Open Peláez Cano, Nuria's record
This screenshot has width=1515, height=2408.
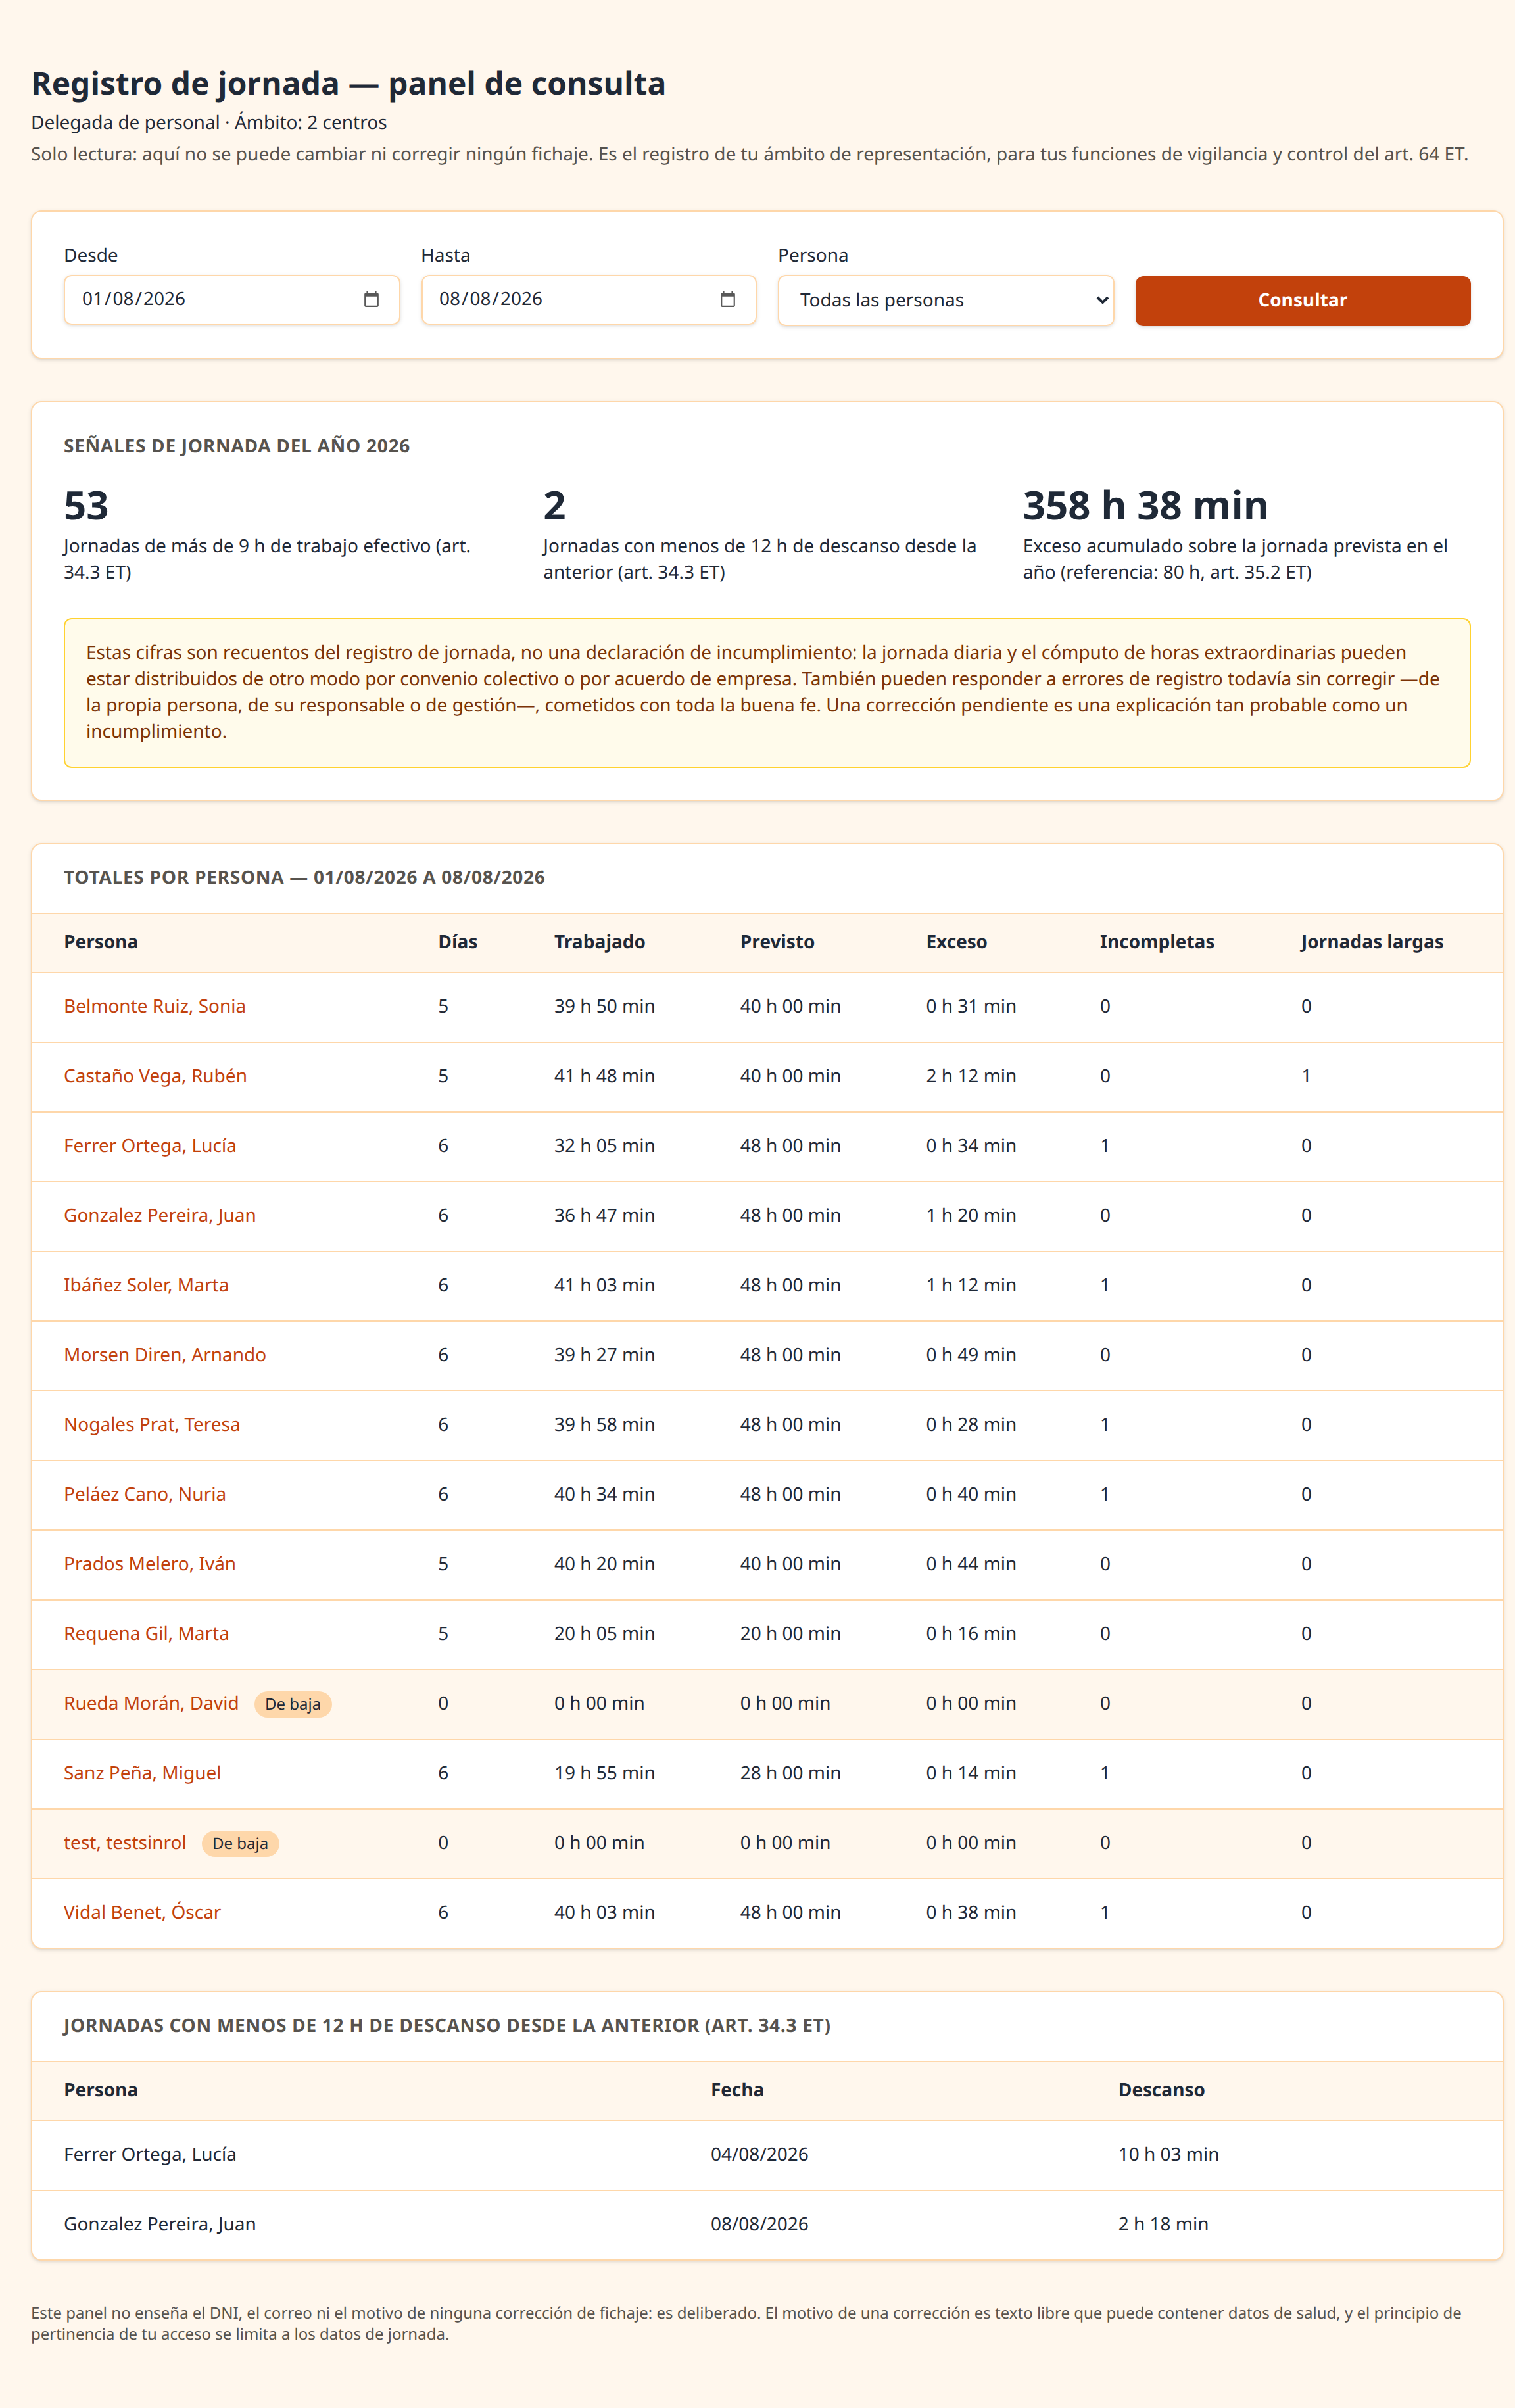click(145, 1494)
